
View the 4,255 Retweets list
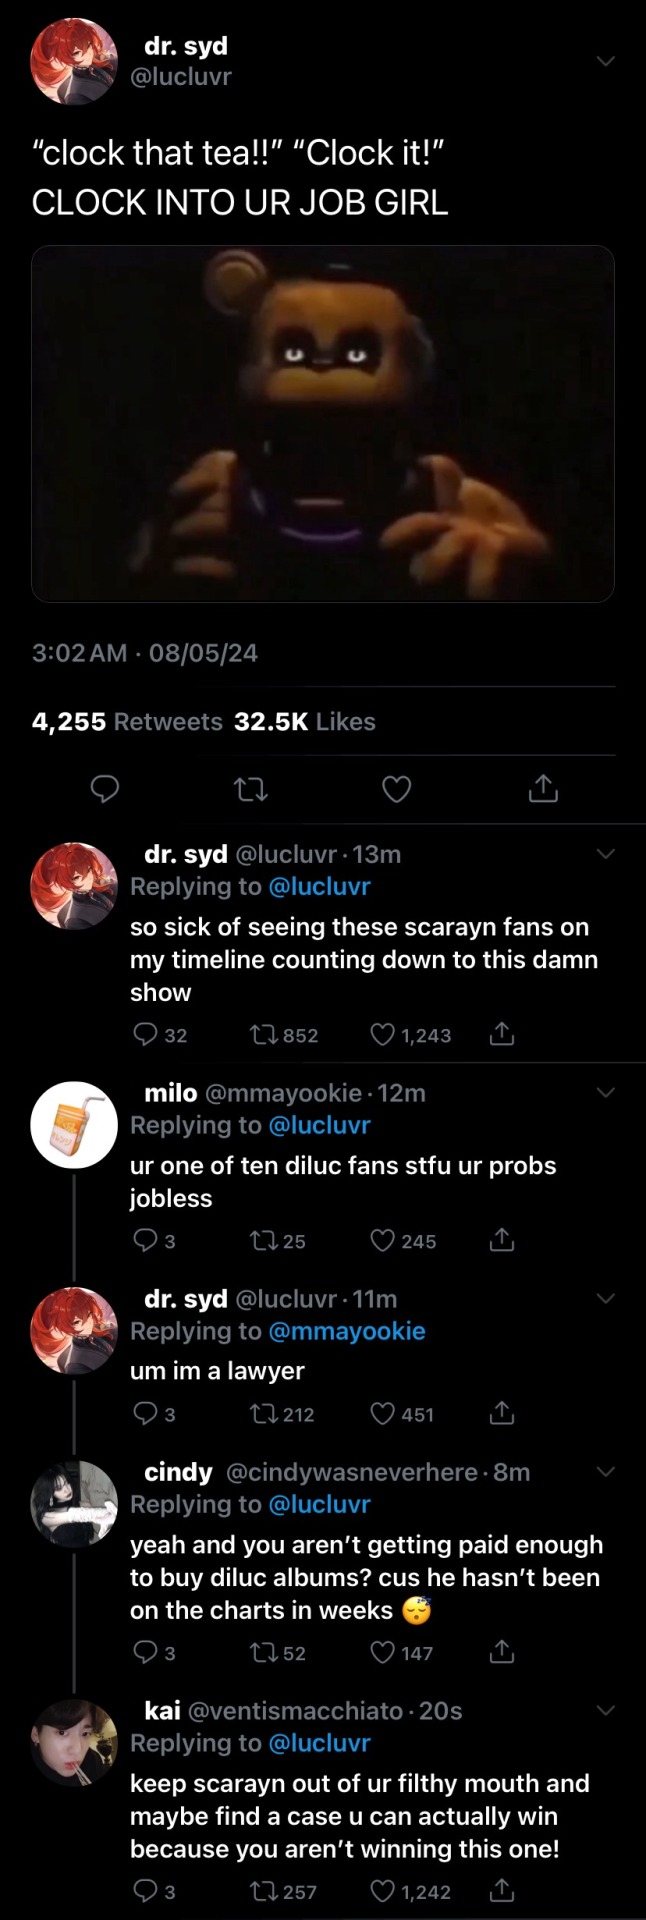coord(127,722)
